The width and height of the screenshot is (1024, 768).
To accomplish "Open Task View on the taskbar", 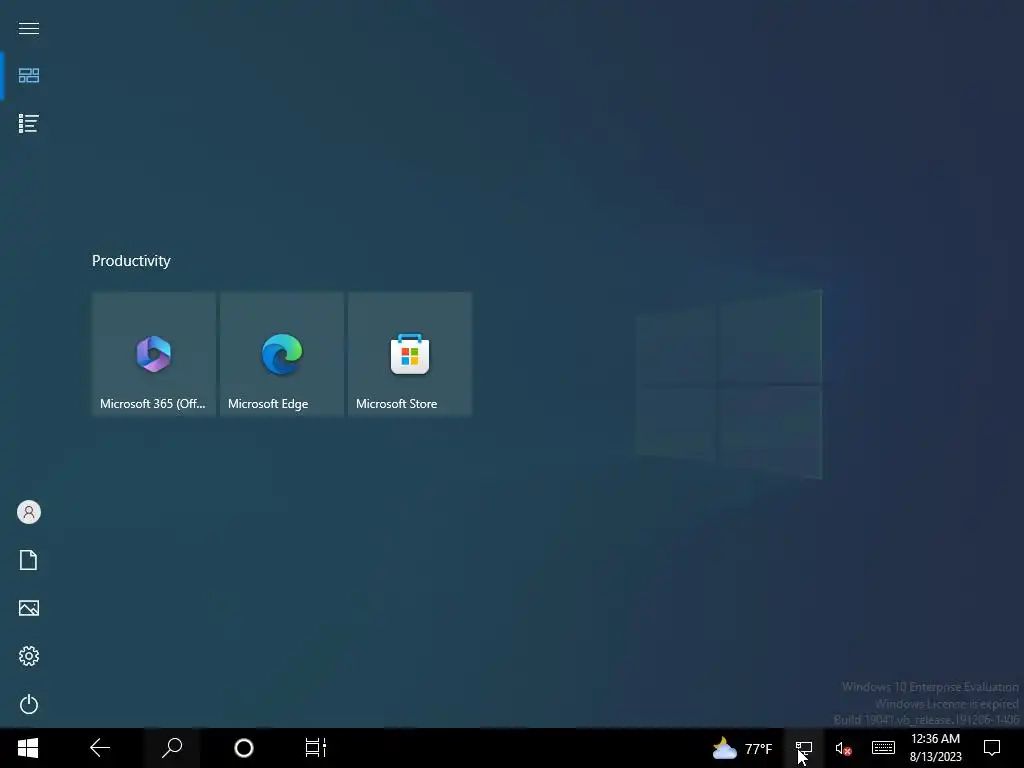I will tap(315, 748).
